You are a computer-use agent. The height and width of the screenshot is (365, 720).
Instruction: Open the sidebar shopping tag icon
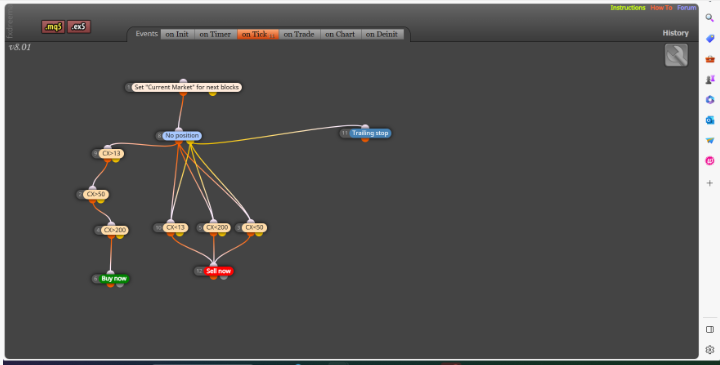pos(710,39)
